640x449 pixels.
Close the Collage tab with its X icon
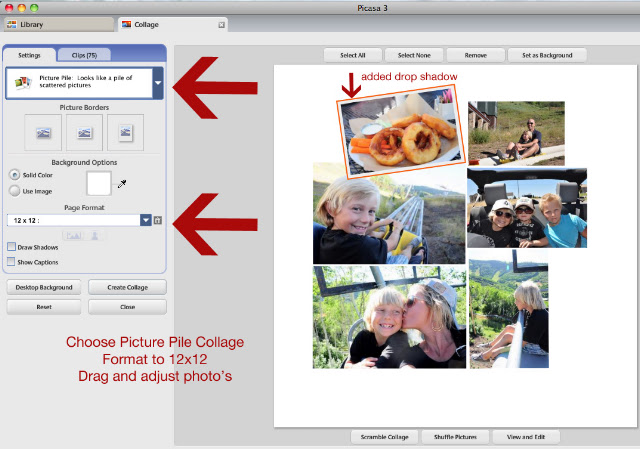221,25
